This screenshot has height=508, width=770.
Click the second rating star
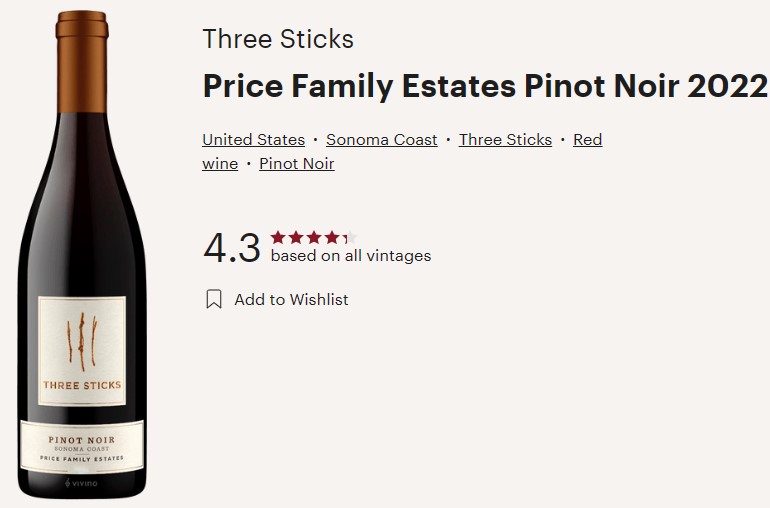click(295, 238)
